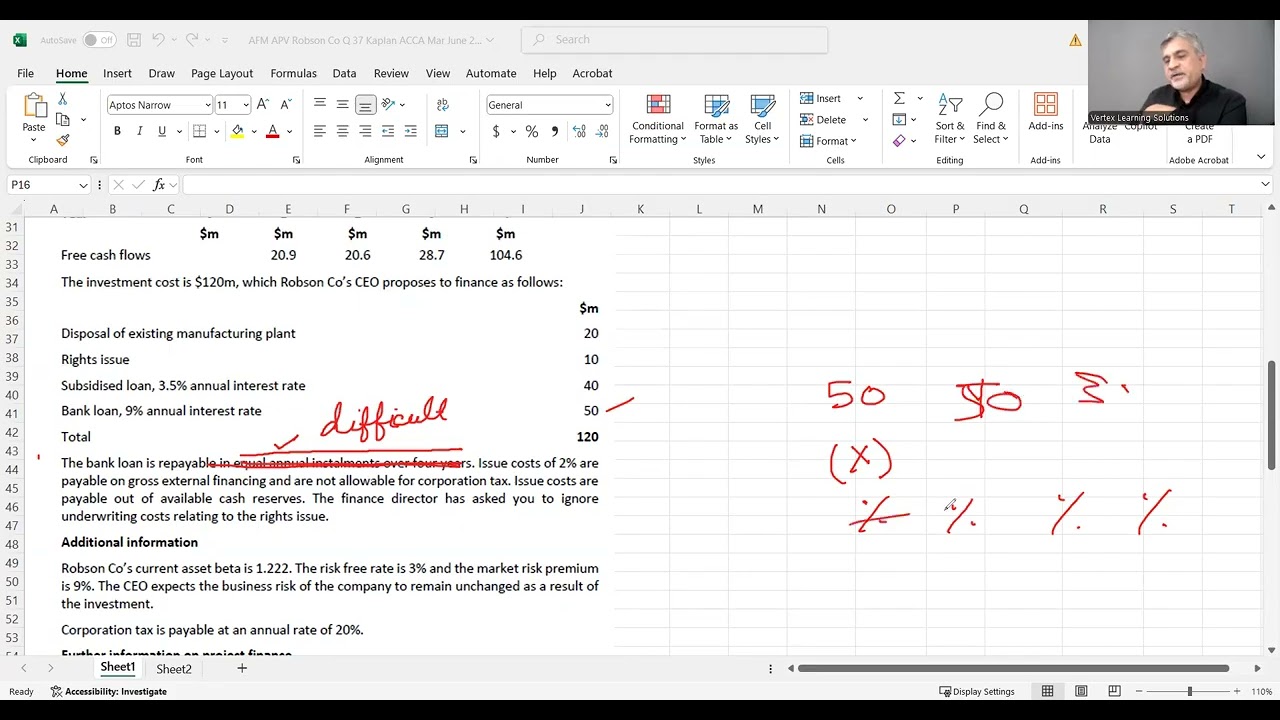Toggle Bottom Align button
Viewport: 1280px width, 720px height.
365,104
